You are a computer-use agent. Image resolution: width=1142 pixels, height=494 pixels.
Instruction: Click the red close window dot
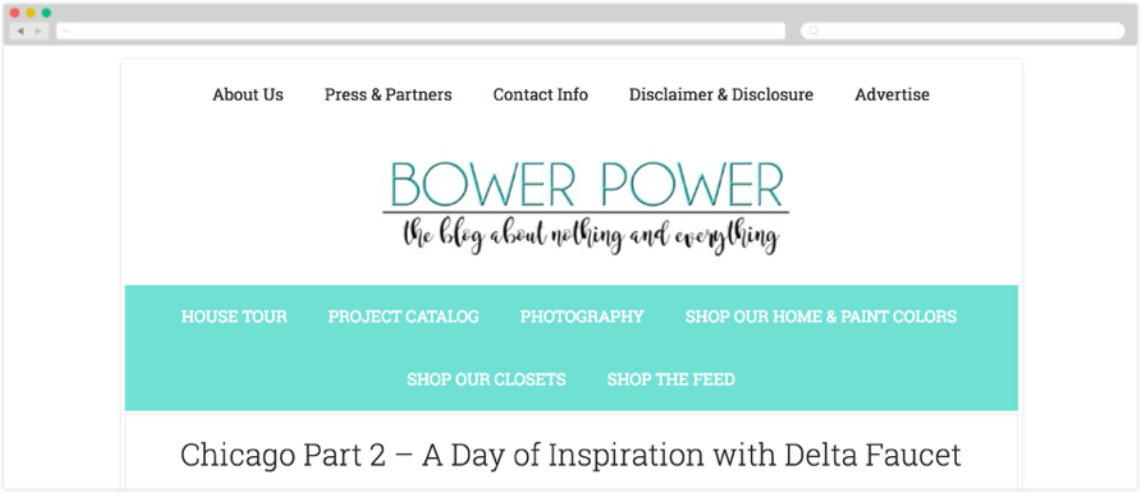point(15,13)
